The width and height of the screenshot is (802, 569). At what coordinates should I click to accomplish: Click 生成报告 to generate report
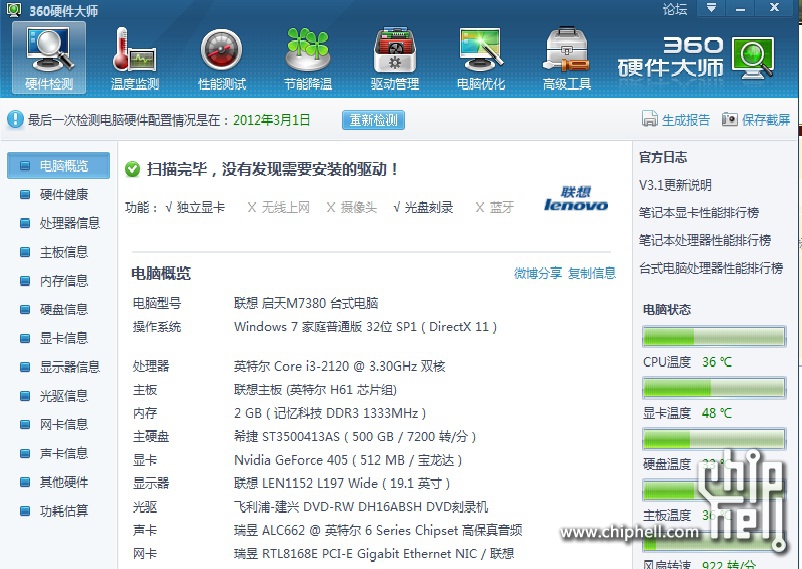[x=676, y=120]
